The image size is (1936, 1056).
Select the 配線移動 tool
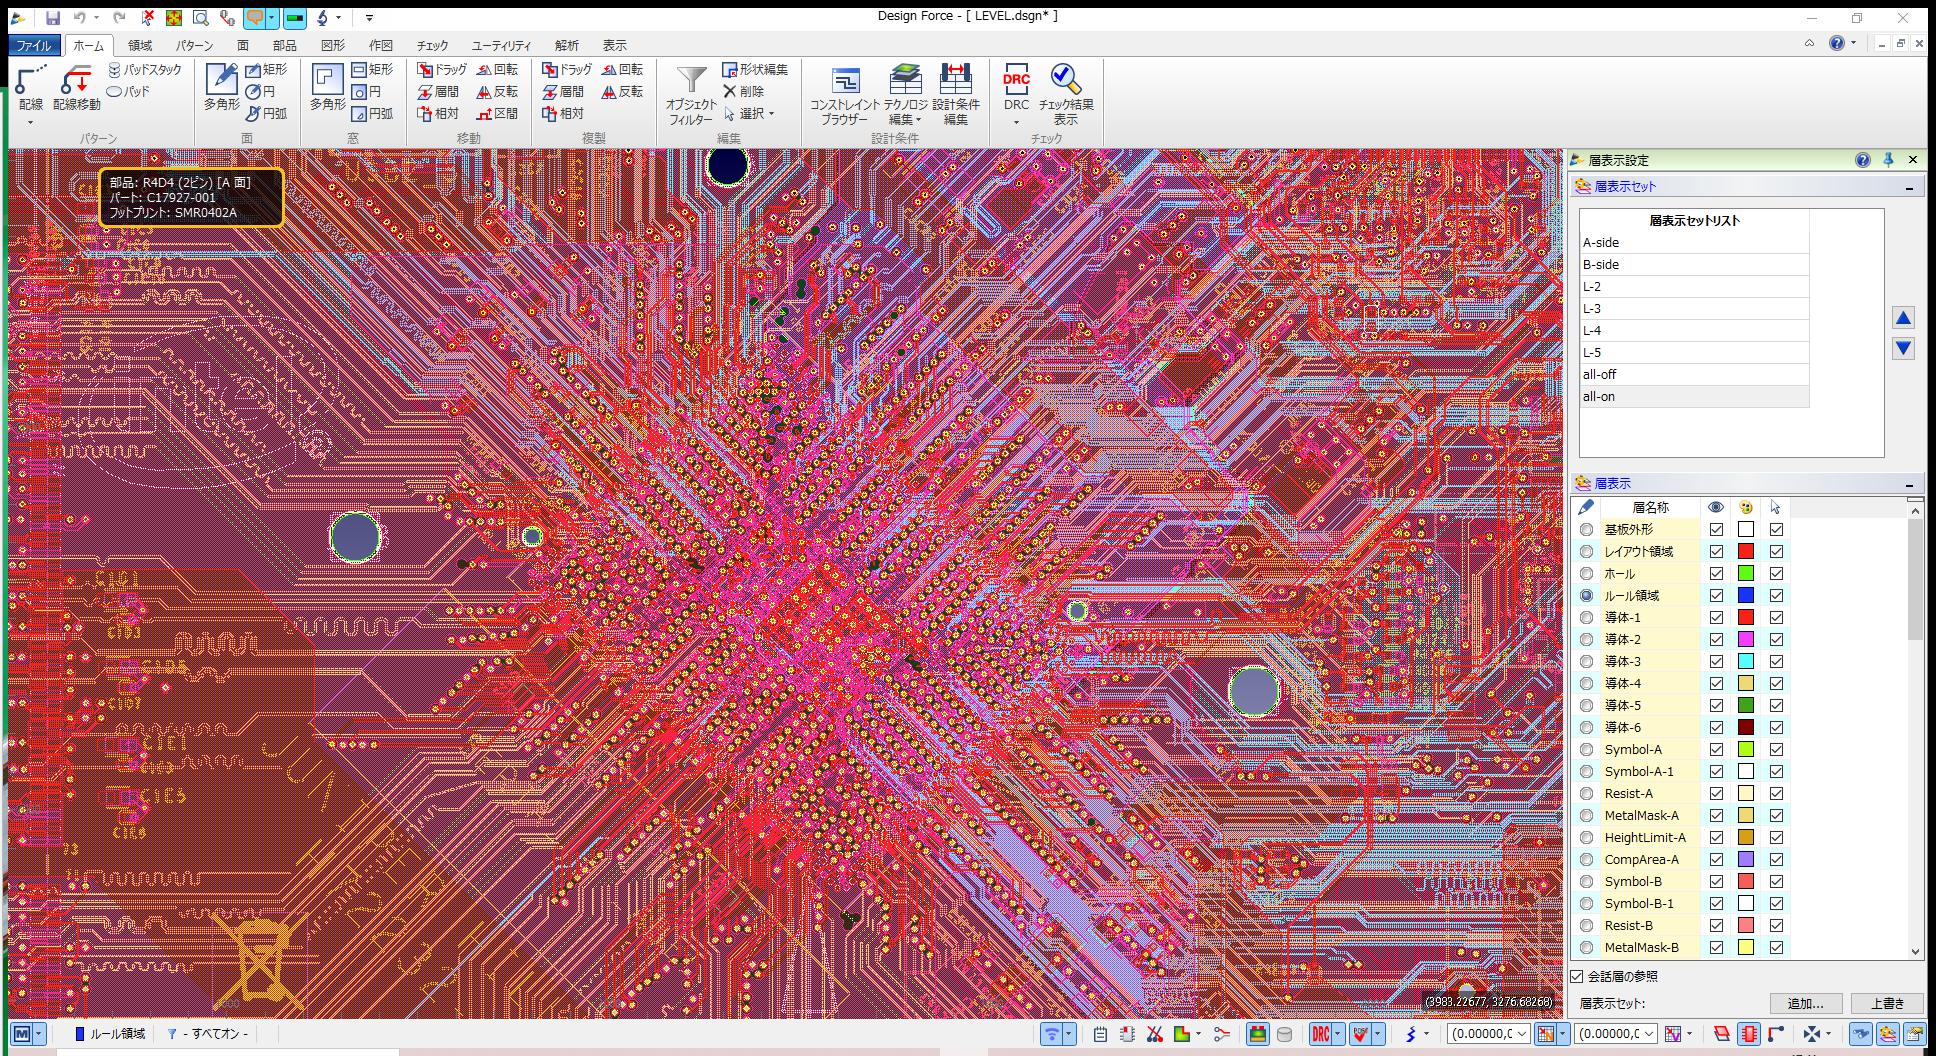pos(76,88)
